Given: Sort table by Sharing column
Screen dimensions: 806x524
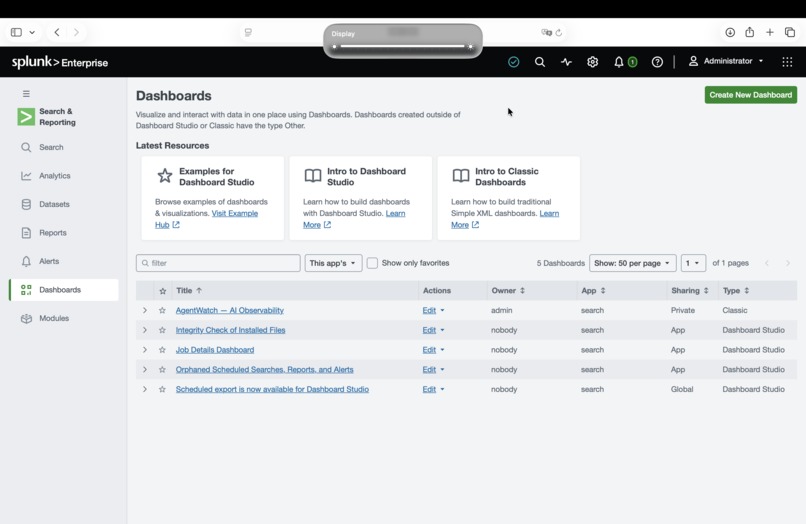Looking at the screenshot, I should click(x=690, y=291).
